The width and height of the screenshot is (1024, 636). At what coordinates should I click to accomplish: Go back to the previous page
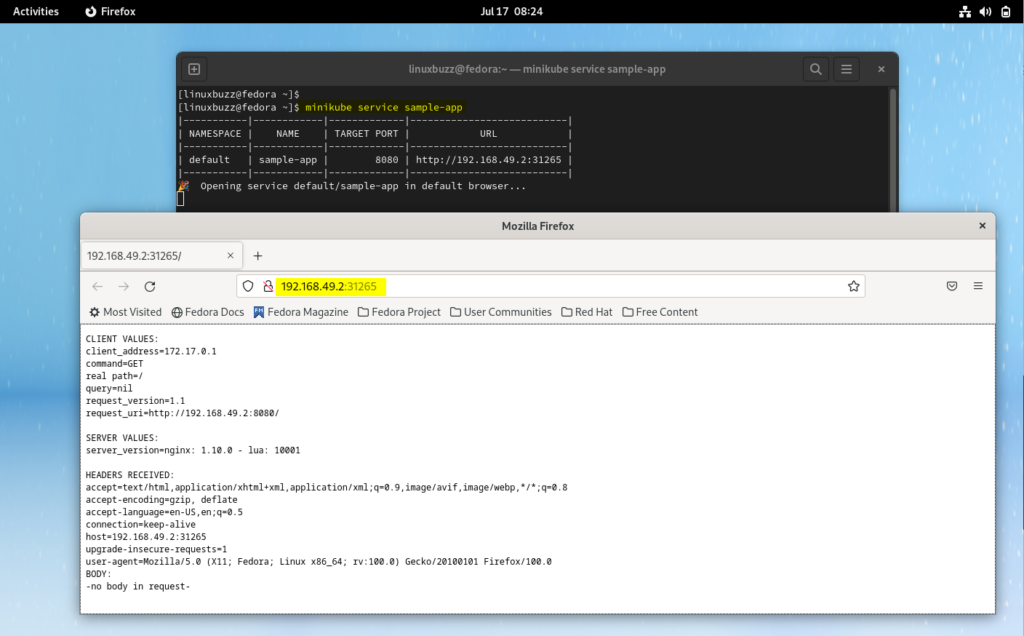(x=97, y=286)
